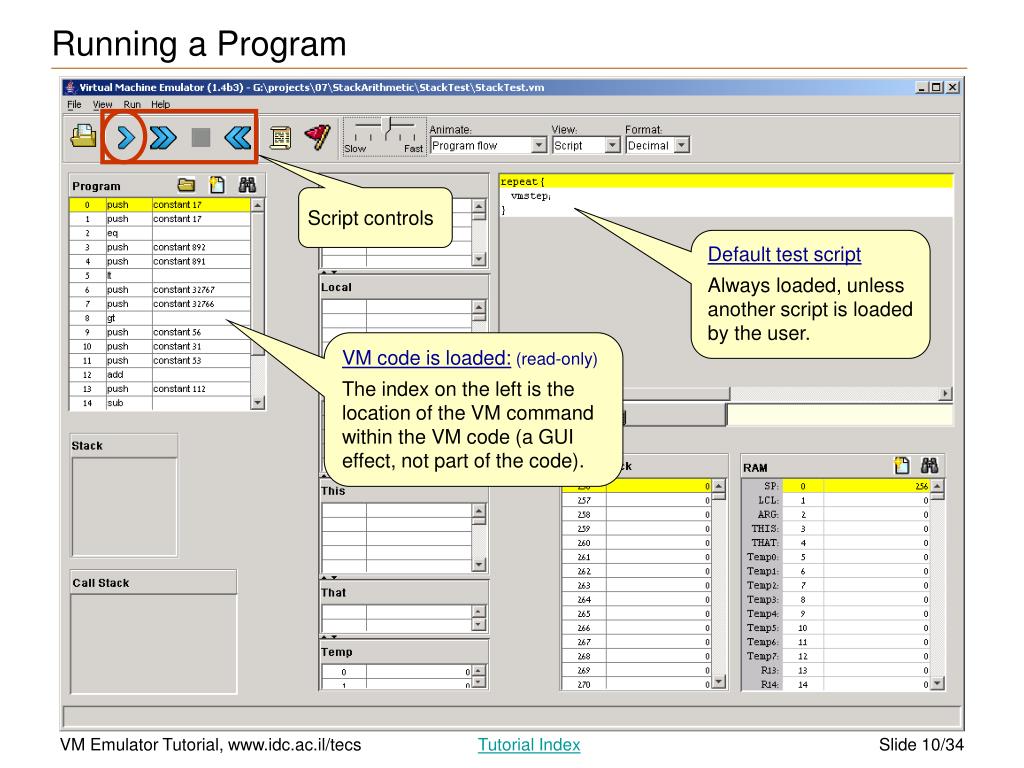Click the repeat line in script pane
The height and width of the screenshot is (768, 1024).
point(726,182)
